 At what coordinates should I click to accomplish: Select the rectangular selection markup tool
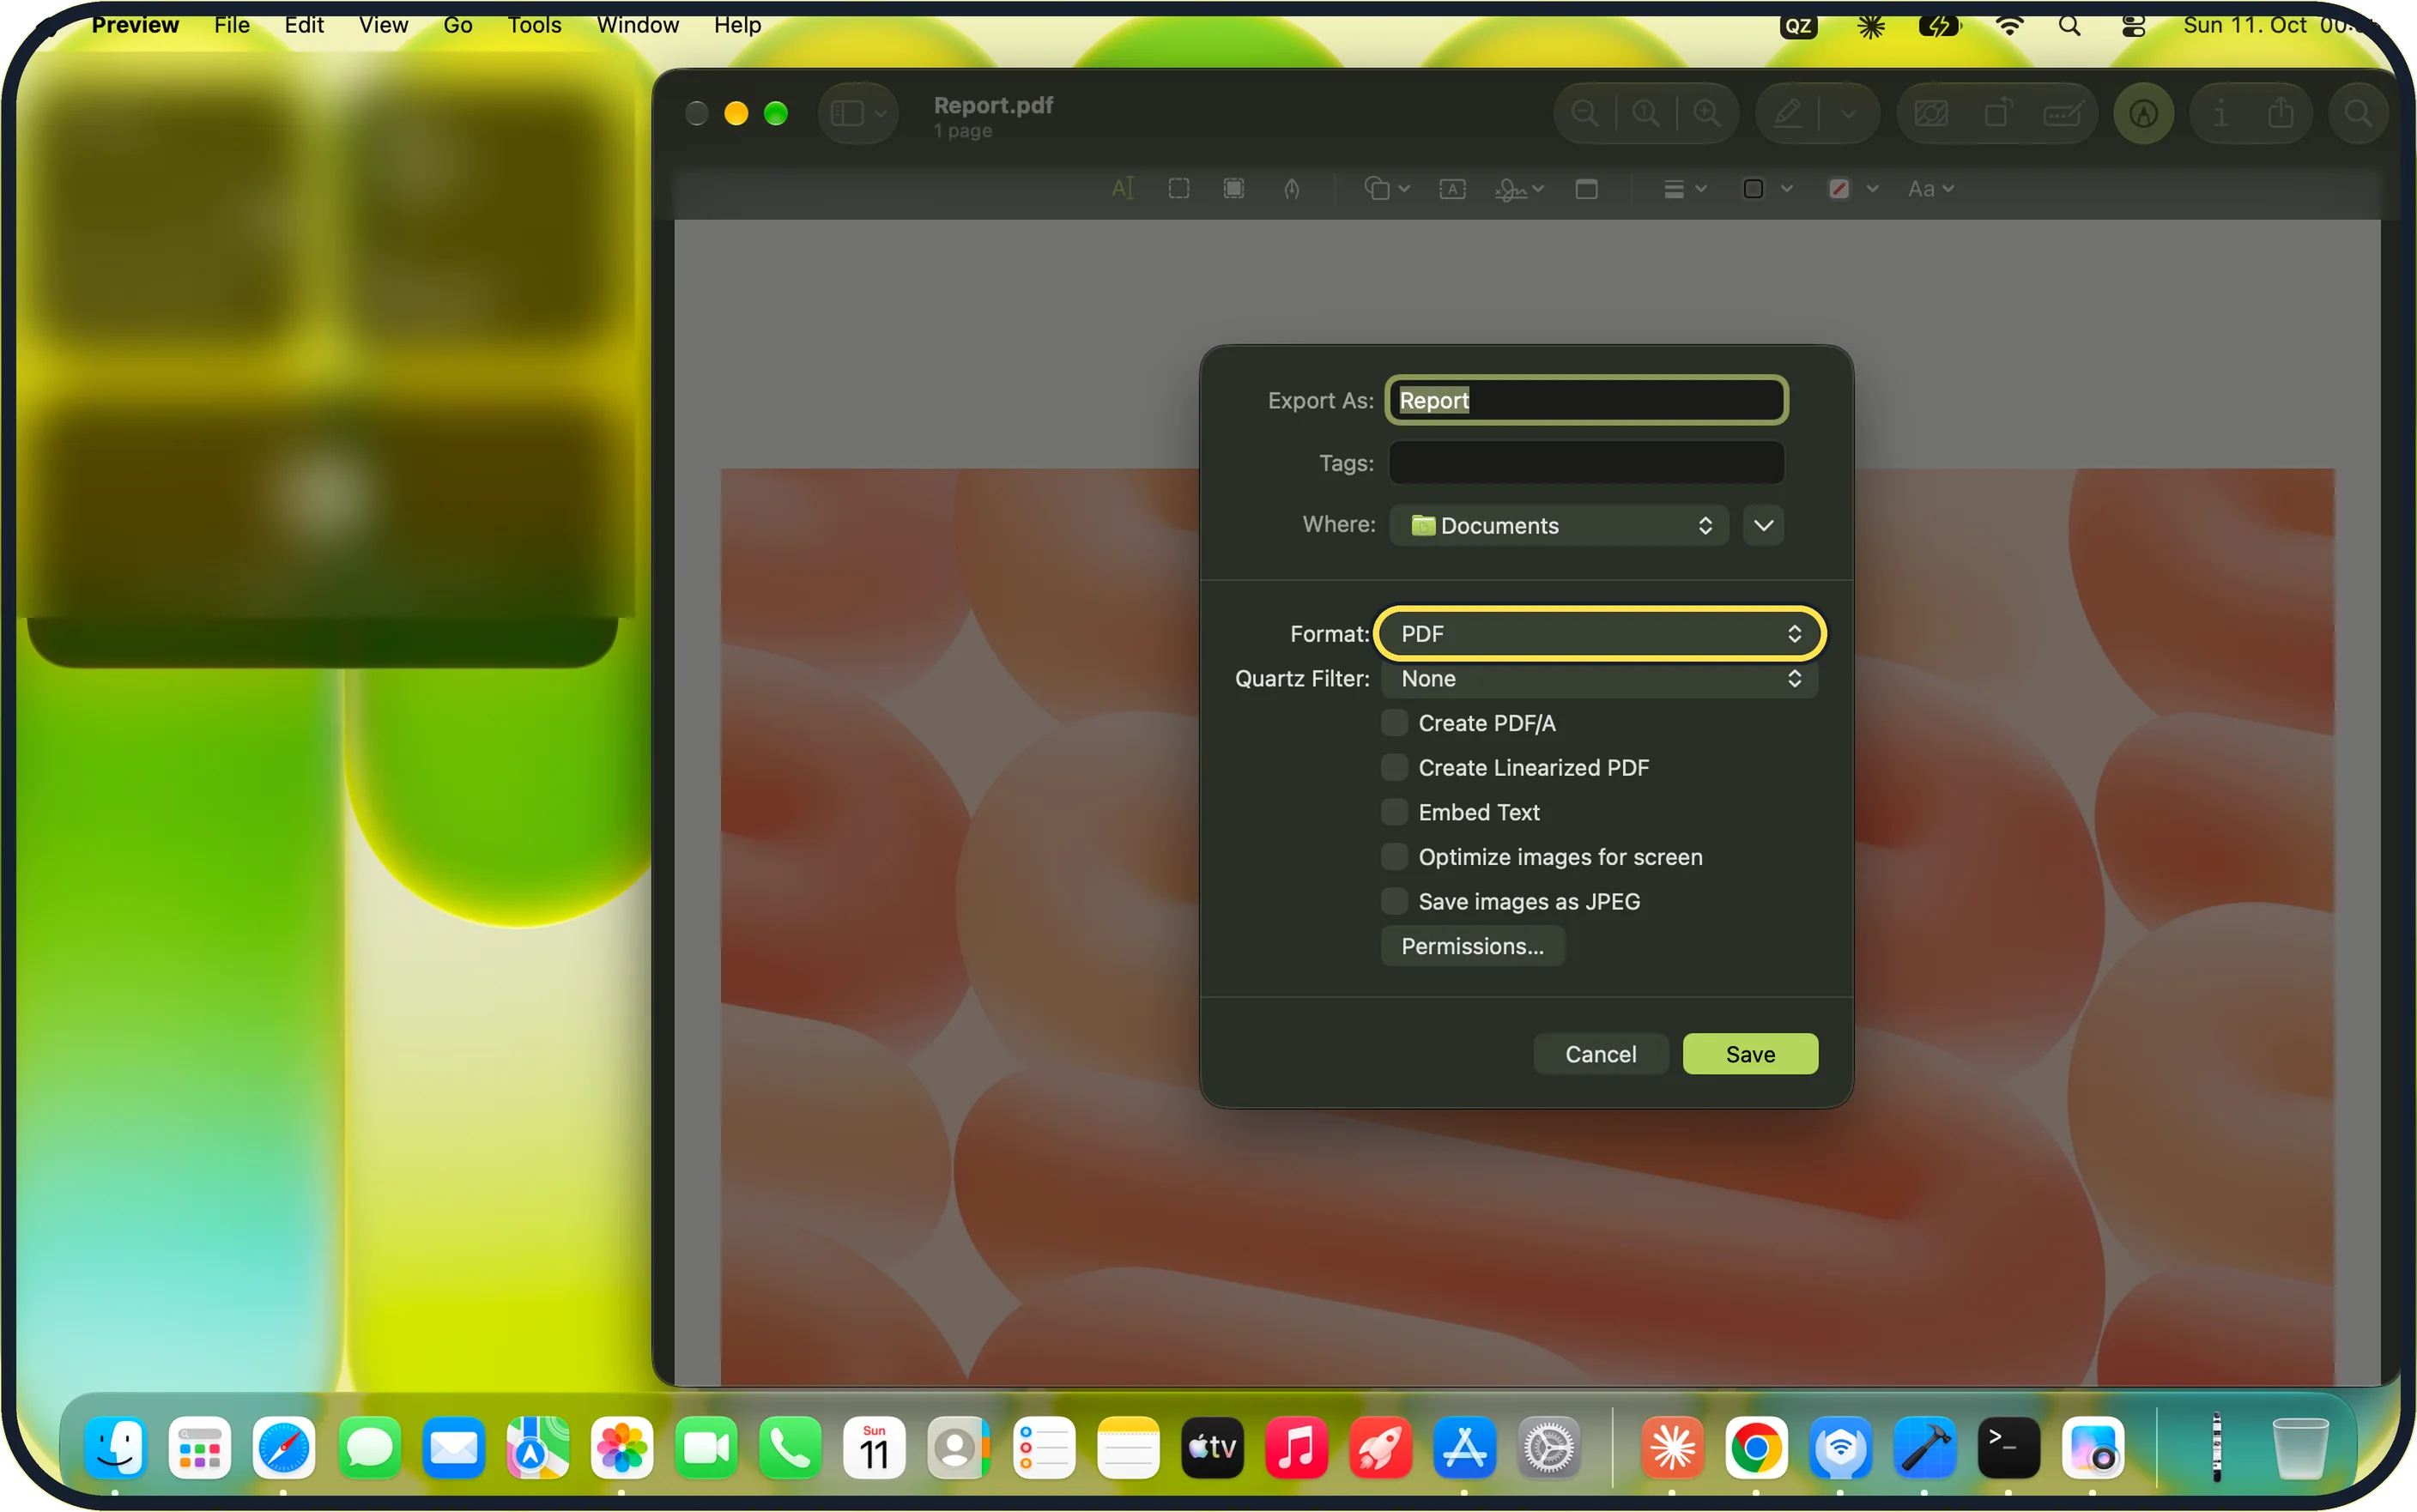[1179, 189]
